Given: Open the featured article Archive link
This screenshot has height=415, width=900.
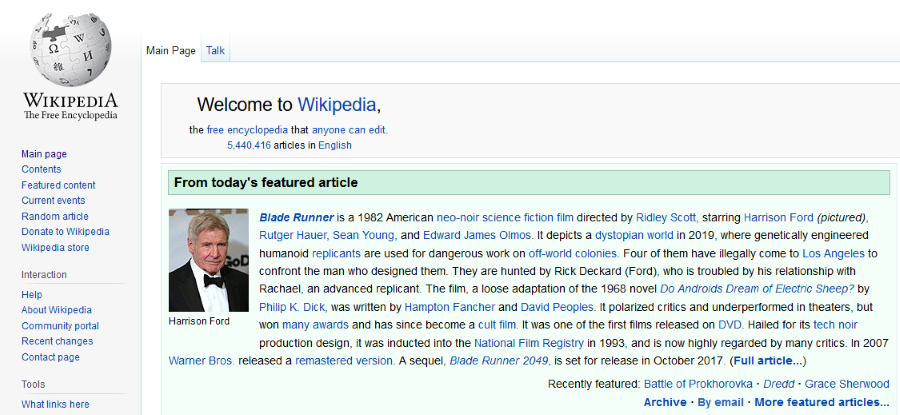Looking at the screenshot, I should pyautogui.click(x=665, y=402).
